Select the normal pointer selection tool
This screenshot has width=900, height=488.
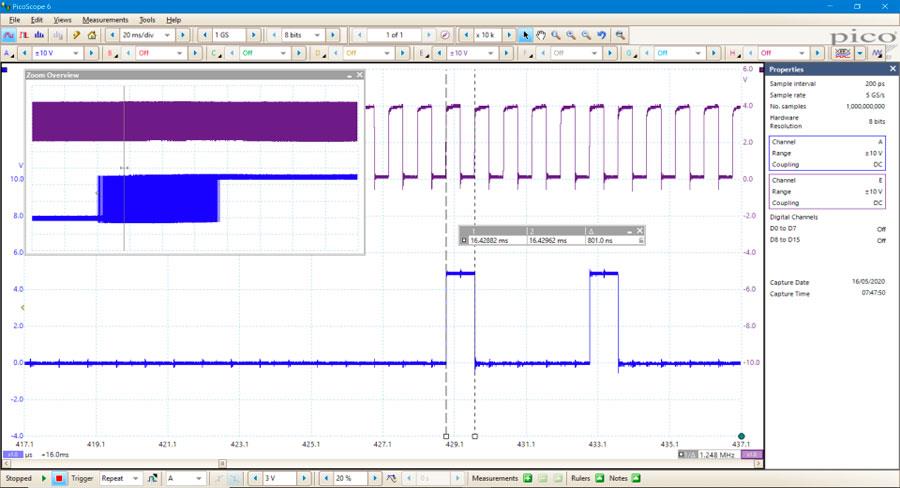click(x=526, y=35)
